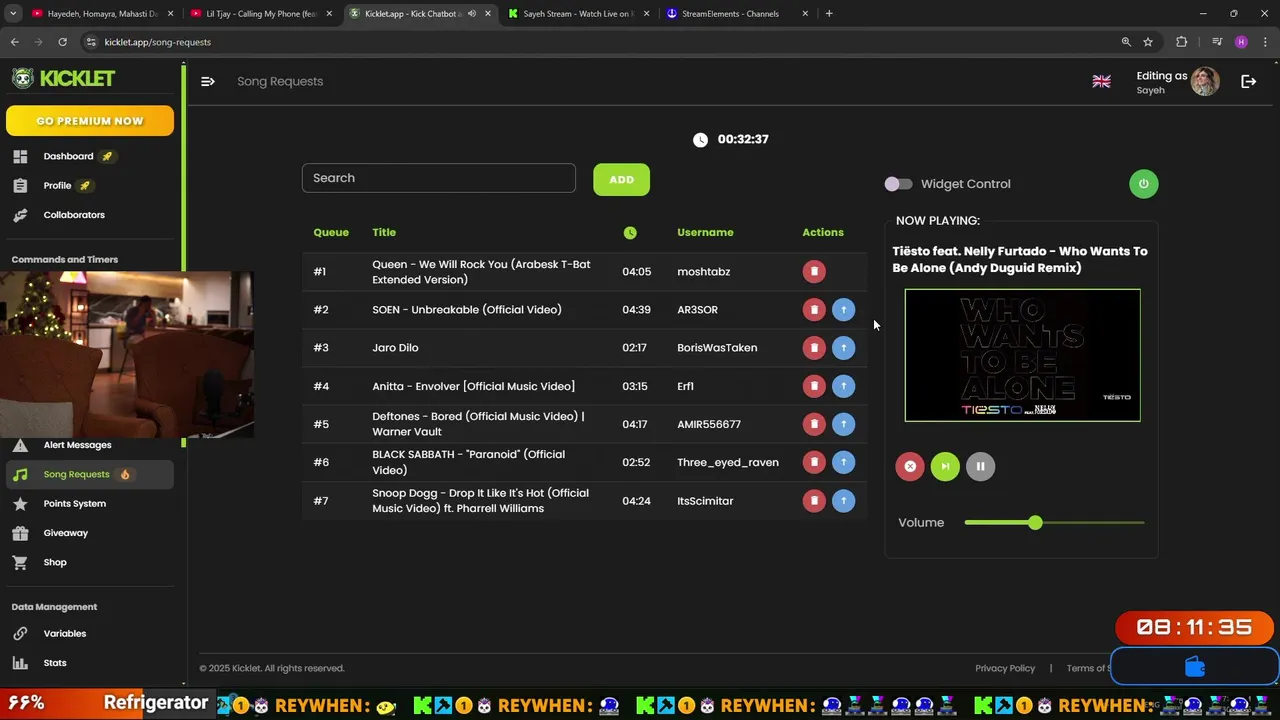The image size is (1280, 720).
Task: Move Snoop Dogg song up in queue
Action: (x=843, y=501)
